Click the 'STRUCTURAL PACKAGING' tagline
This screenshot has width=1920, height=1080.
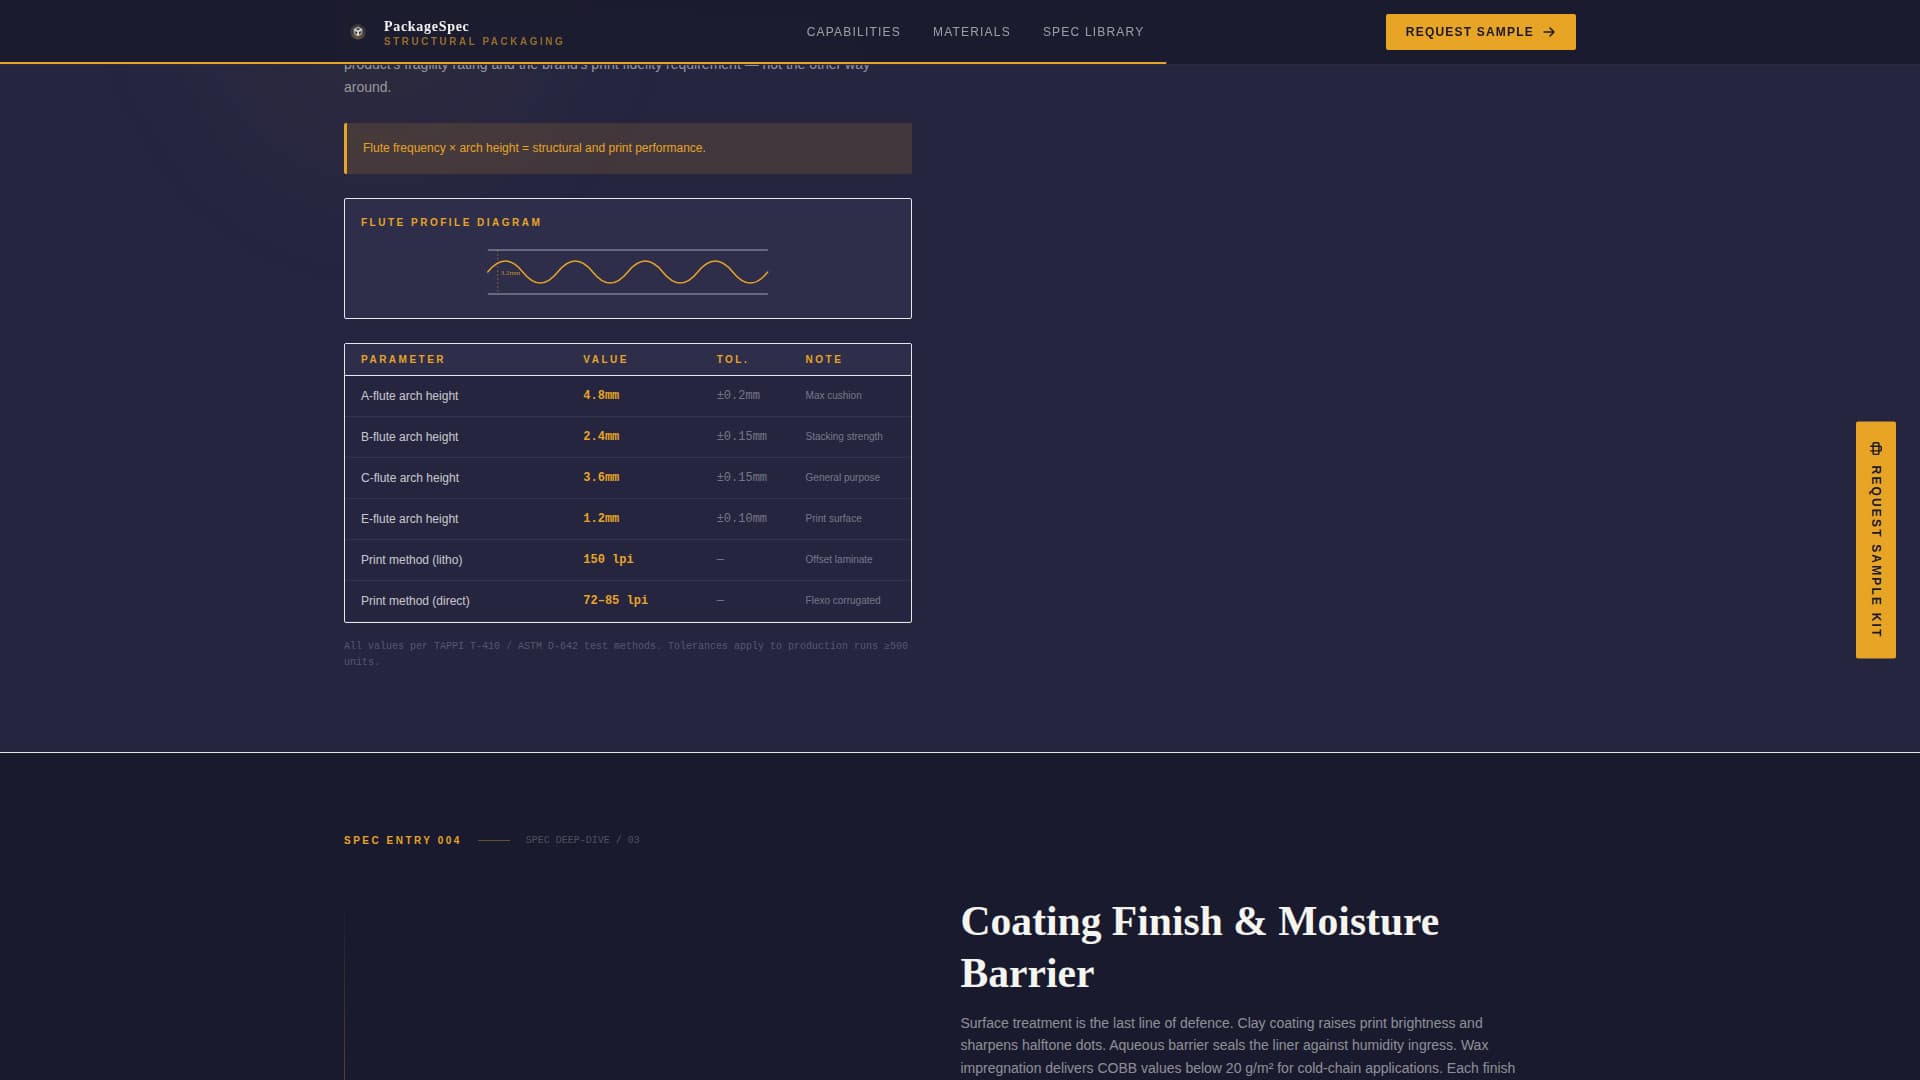coord(474,42)
